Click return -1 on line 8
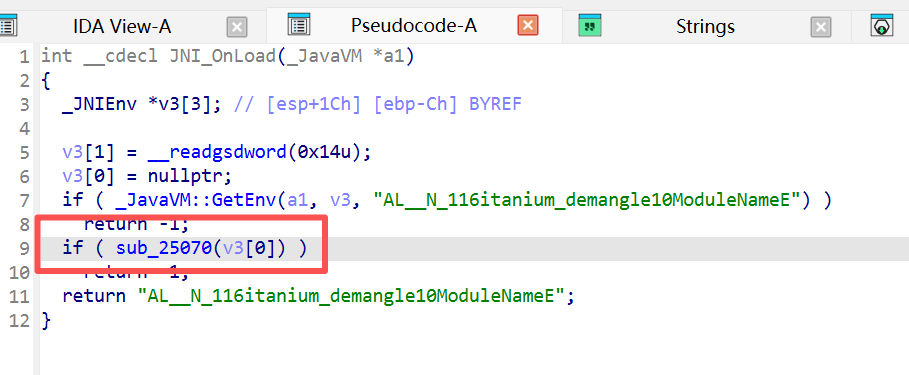 [136, 224]
